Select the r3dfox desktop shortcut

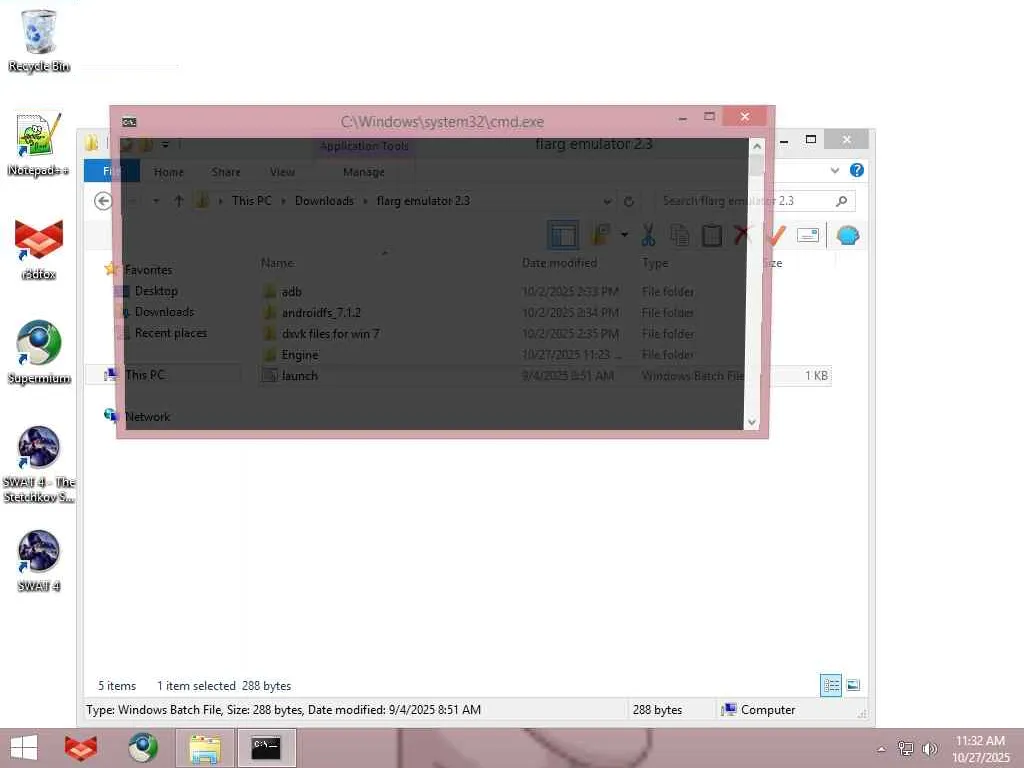39,248
